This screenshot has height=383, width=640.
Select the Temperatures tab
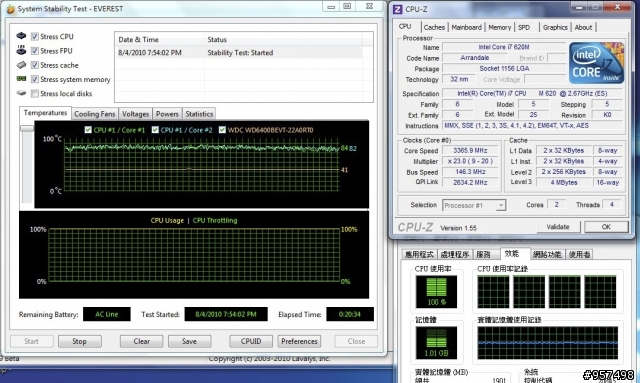(x=45, y=113)
